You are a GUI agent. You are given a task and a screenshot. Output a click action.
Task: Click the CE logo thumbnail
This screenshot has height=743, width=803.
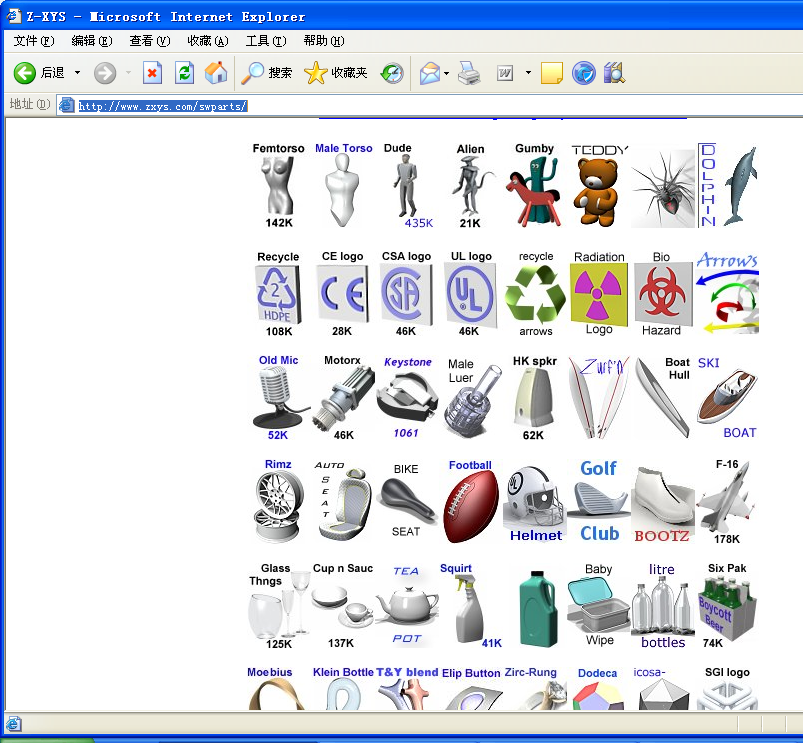[x=343, y=294]
